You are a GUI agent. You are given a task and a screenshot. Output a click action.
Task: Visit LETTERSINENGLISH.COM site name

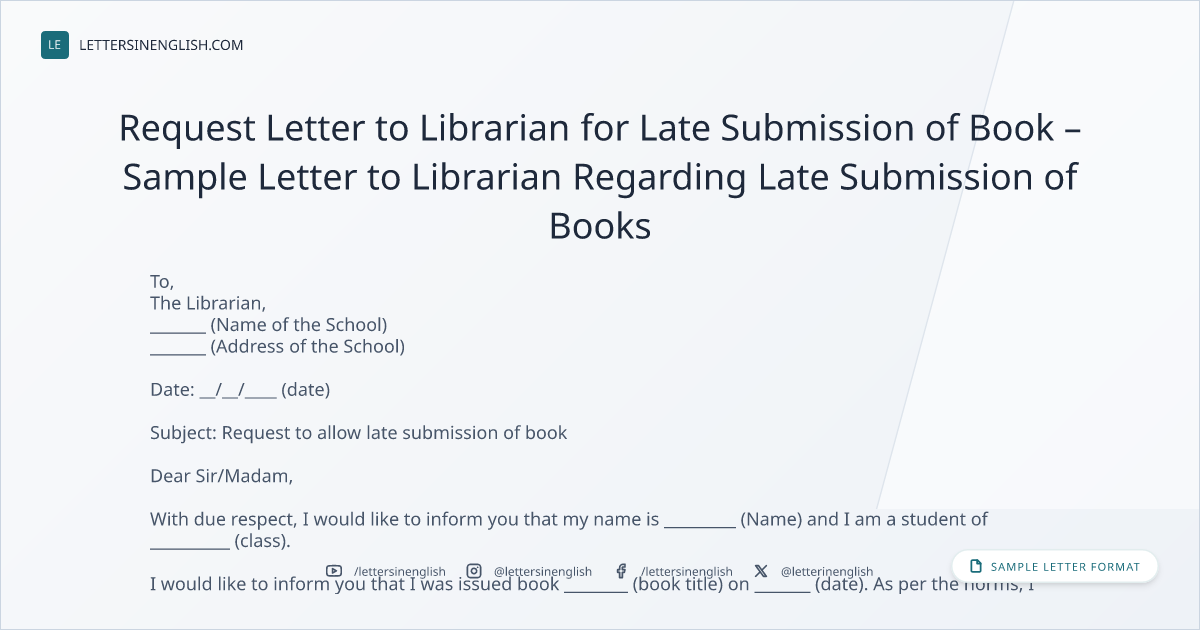coord(161,45)
